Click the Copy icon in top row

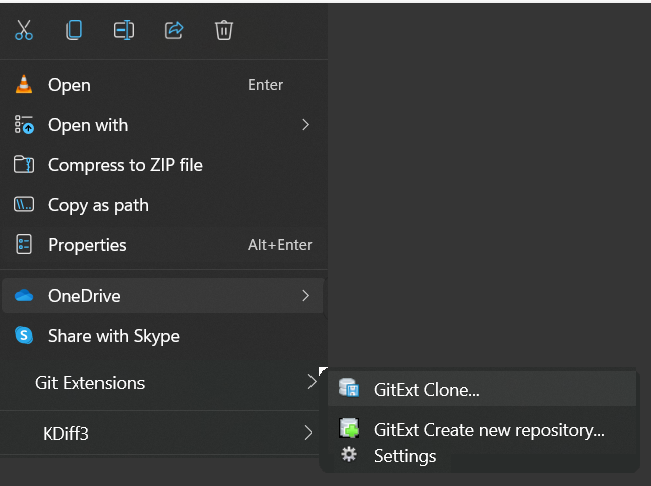tap(74, 30)
